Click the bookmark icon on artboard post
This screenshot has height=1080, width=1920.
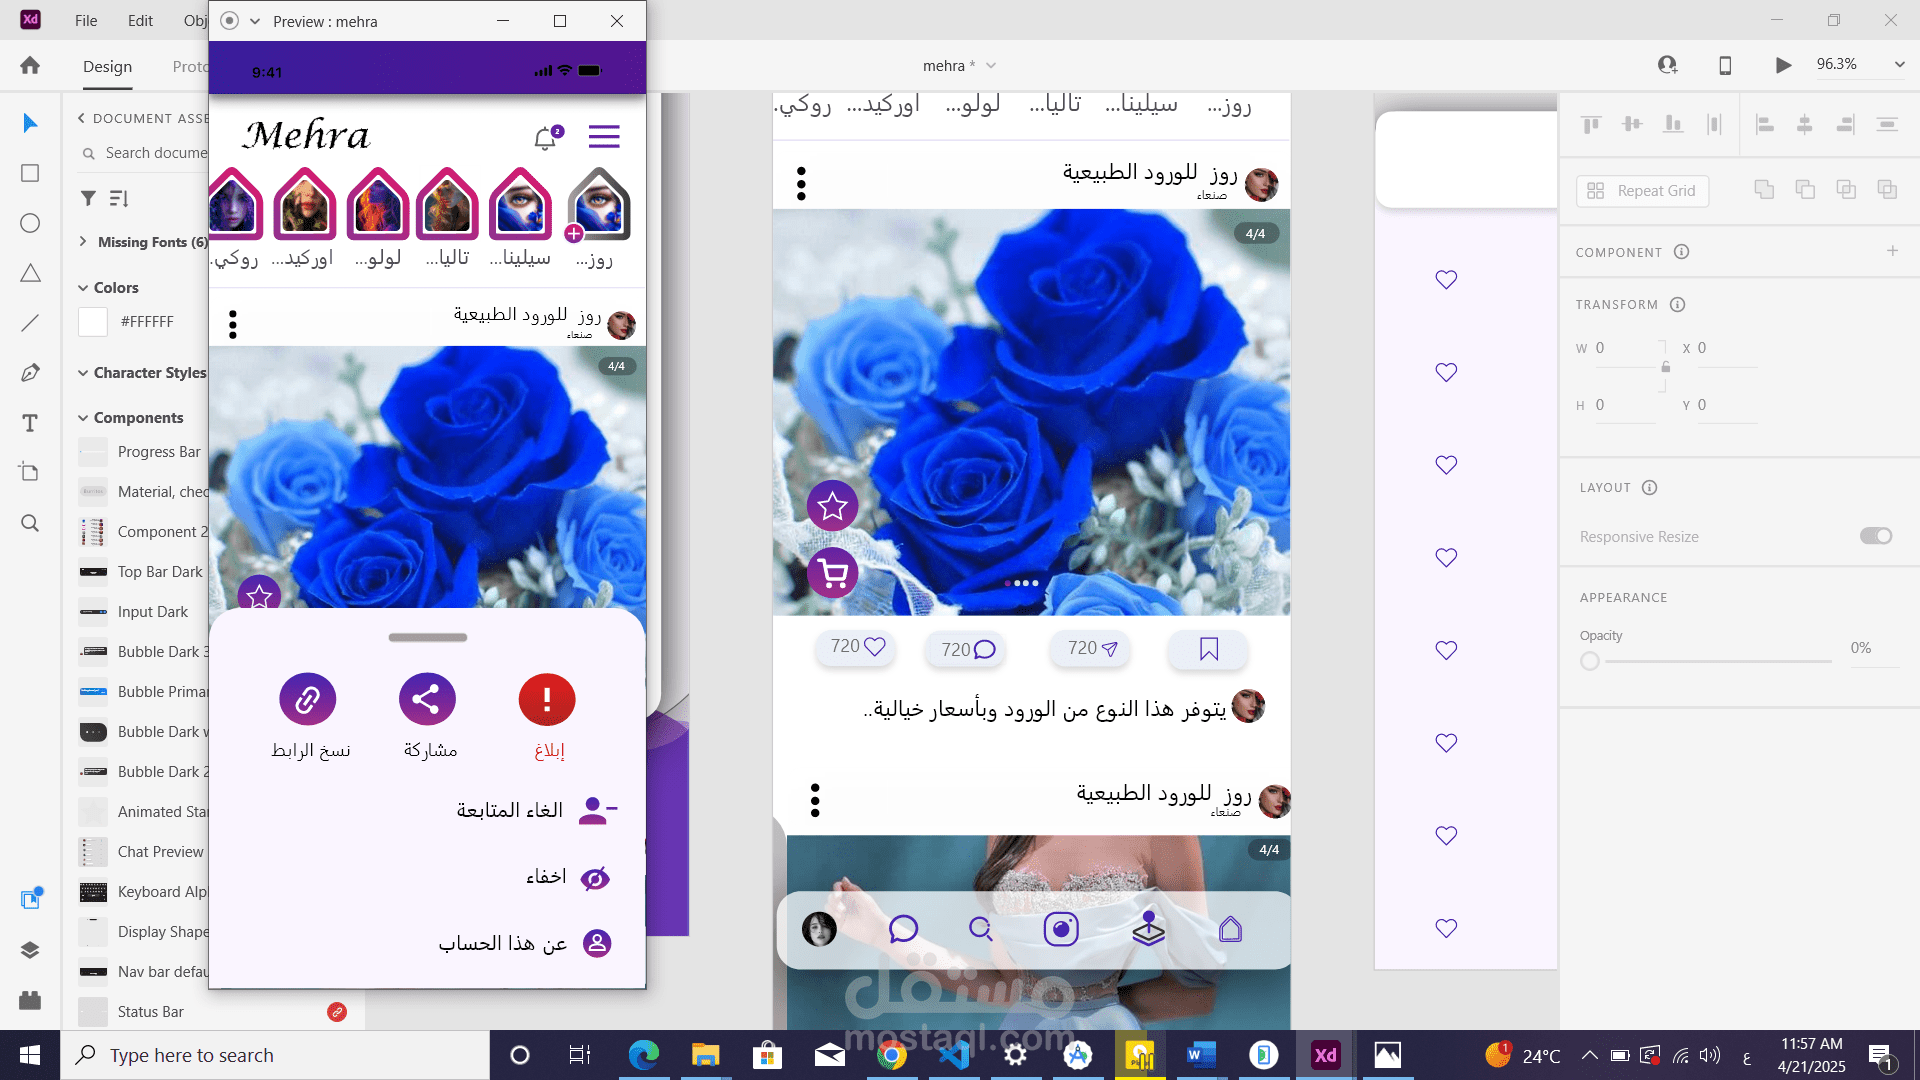coord(1209,649)
